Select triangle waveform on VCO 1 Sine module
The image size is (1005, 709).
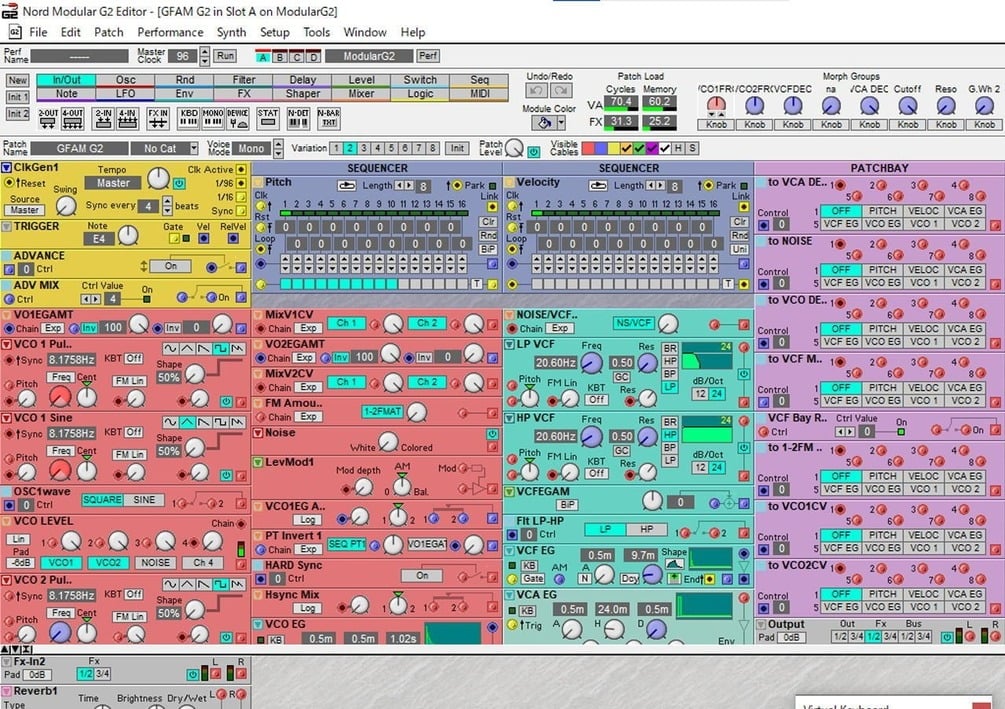pos(187,422)
